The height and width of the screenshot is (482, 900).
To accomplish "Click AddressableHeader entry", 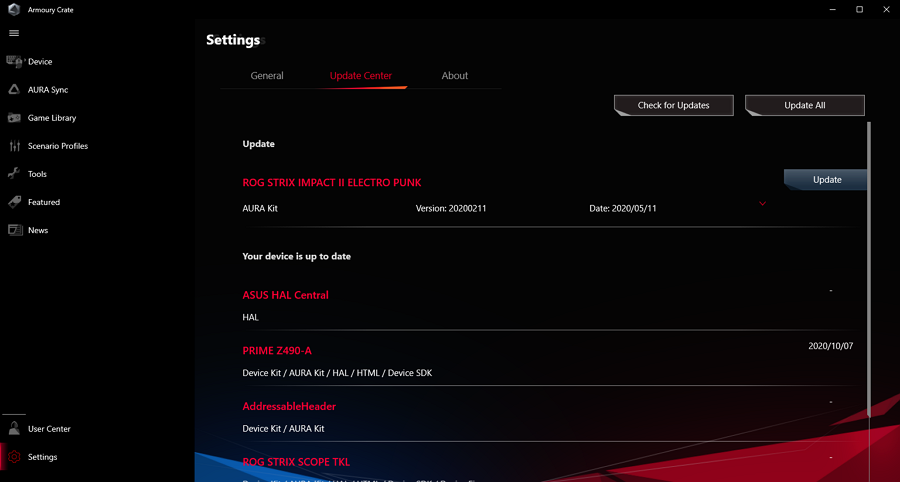I will click(x=289, y=406).
